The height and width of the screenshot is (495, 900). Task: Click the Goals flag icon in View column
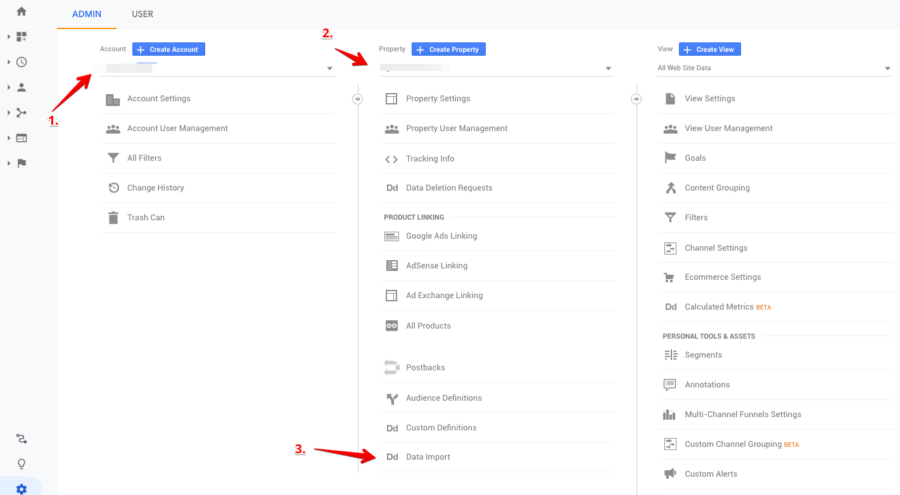click(670, 157)
